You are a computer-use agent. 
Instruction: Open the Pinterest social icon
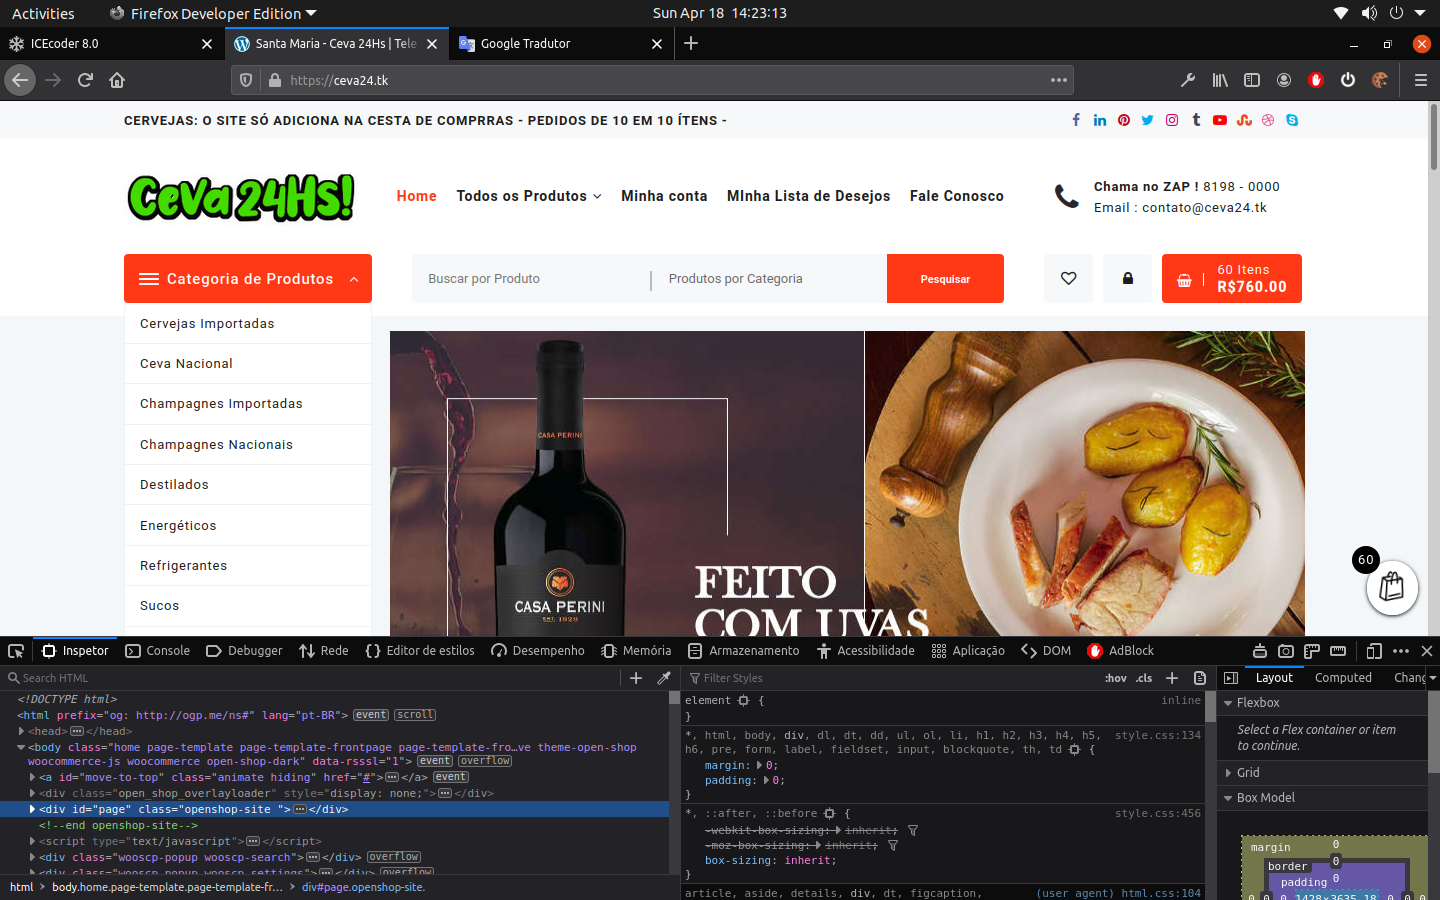click(x=1124, y=120)
